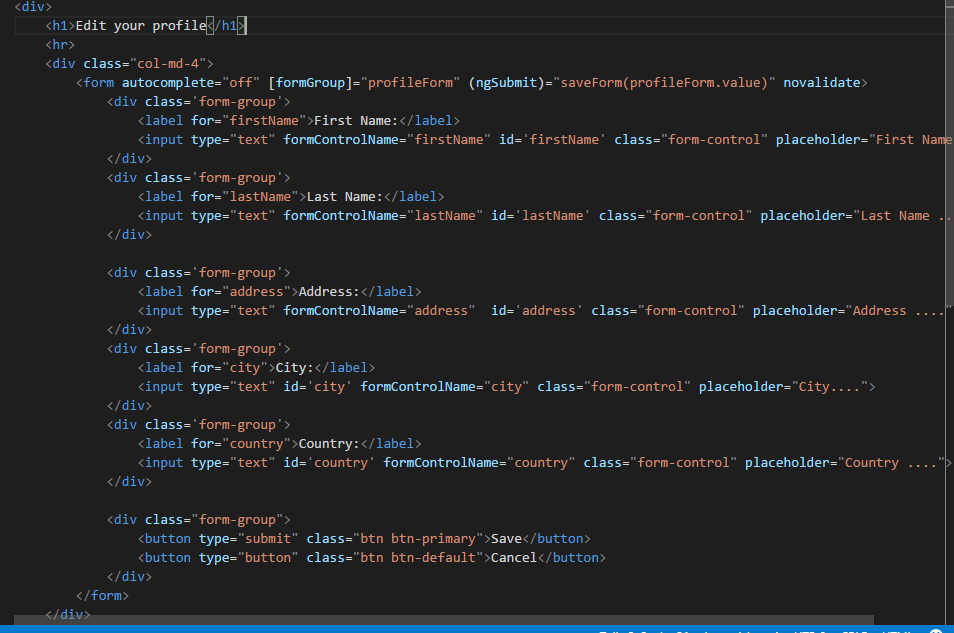954x633 pixels.
Task: Click the novalidate attribute
Action: click(x=821, y=83)
